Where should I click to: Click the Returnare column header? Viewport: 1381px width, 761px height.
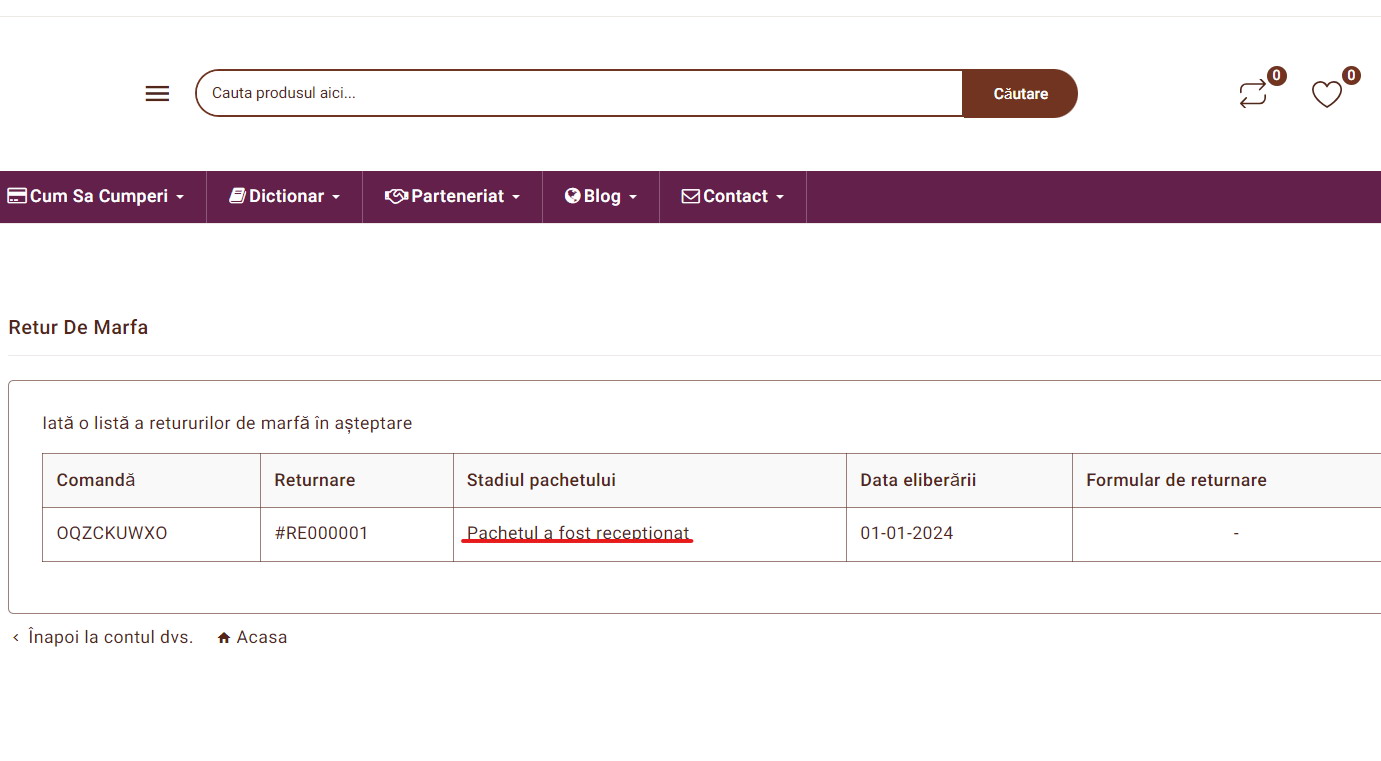coord(357,481)
